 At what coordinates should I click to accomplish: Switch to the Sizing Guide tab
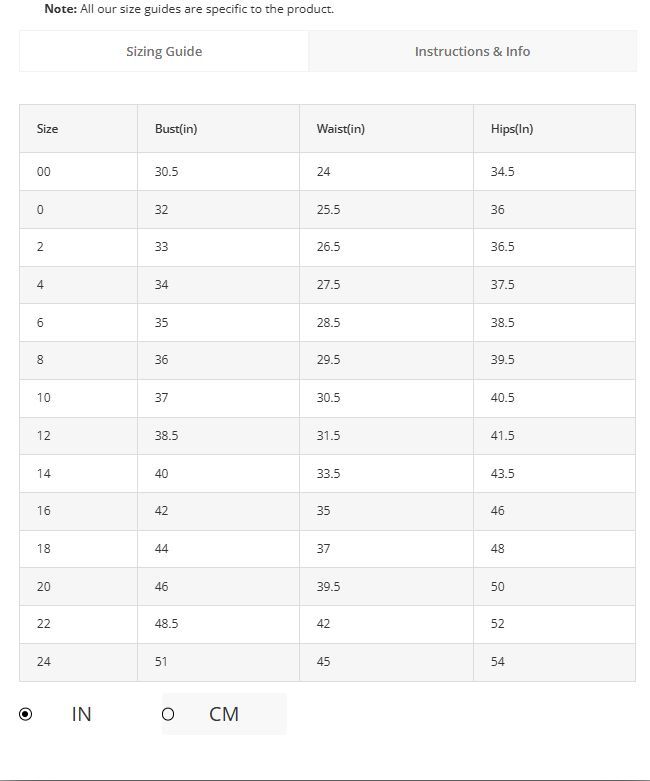(164, 51)
